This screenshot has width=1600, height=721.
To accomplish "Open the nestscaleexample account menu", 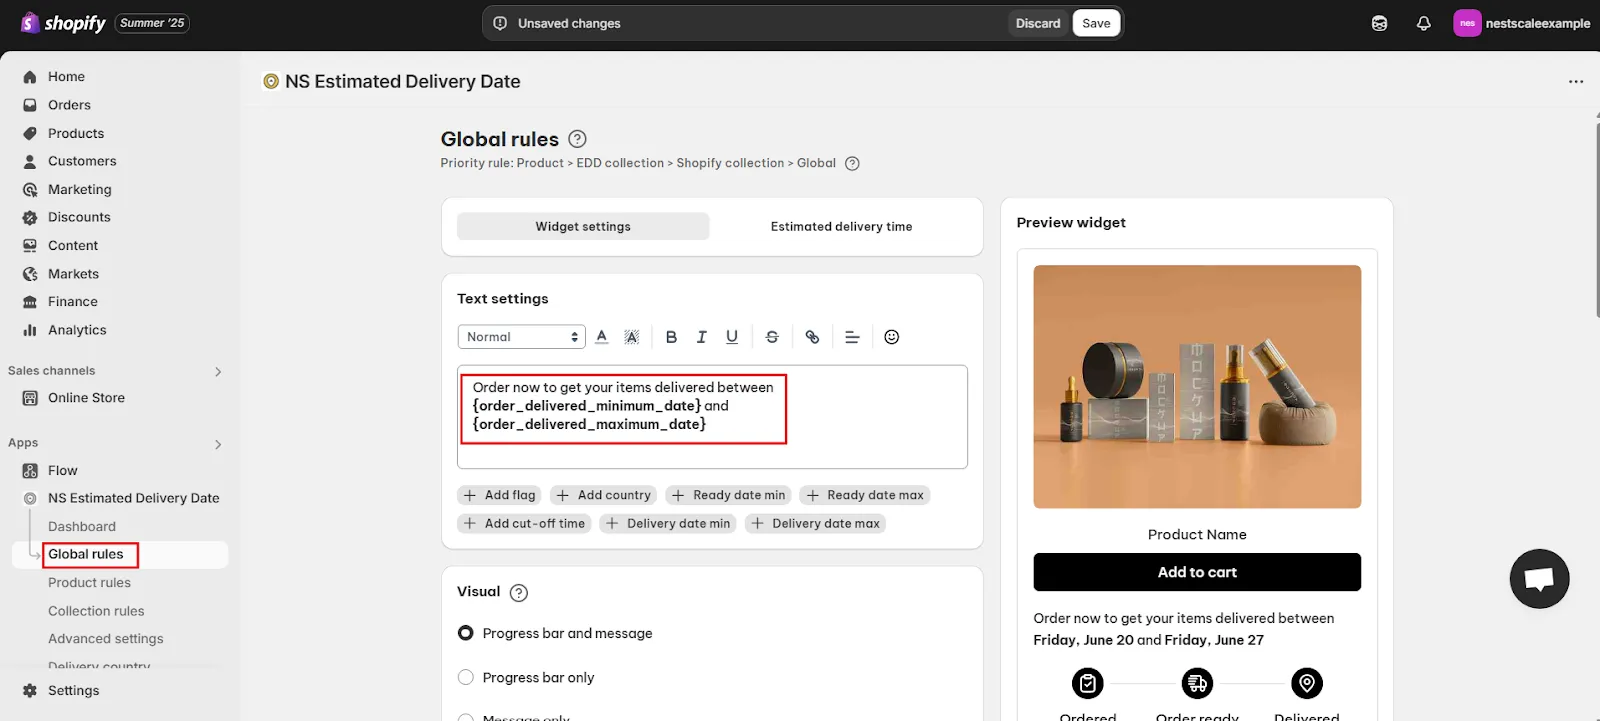I will pos(1521,23).
